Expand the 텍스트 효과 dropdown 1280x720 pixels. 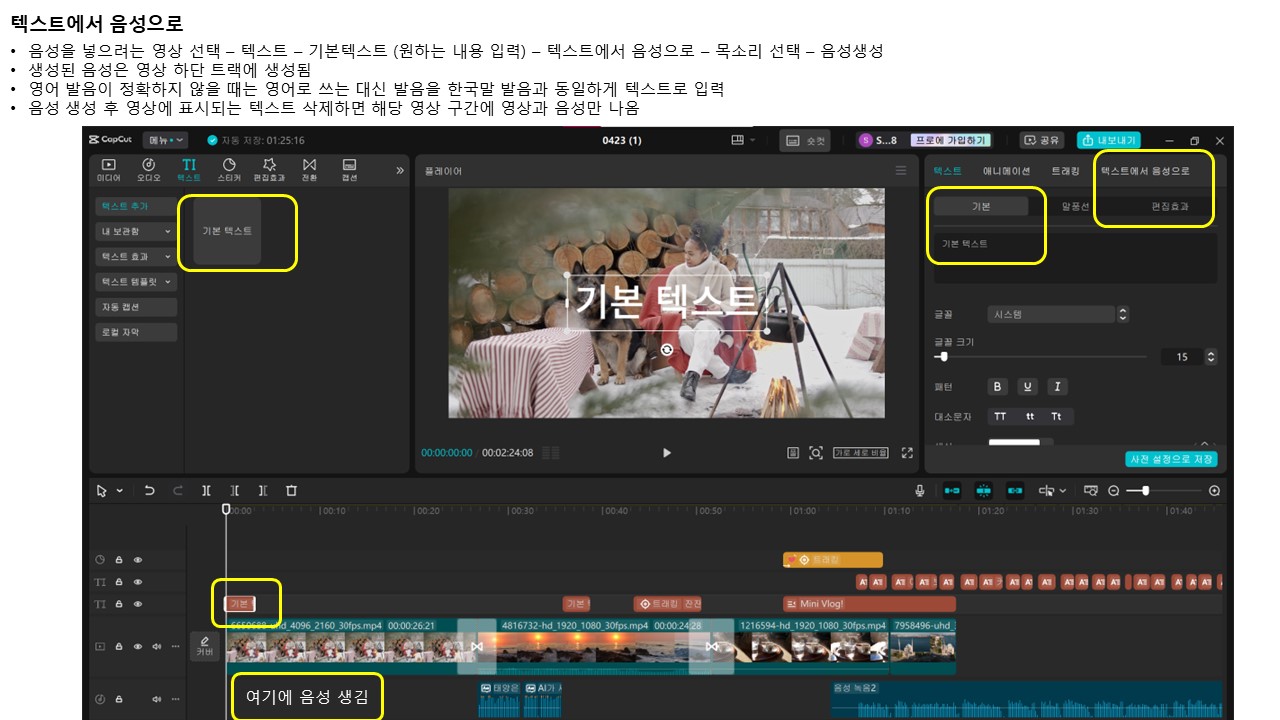(136, 257)
